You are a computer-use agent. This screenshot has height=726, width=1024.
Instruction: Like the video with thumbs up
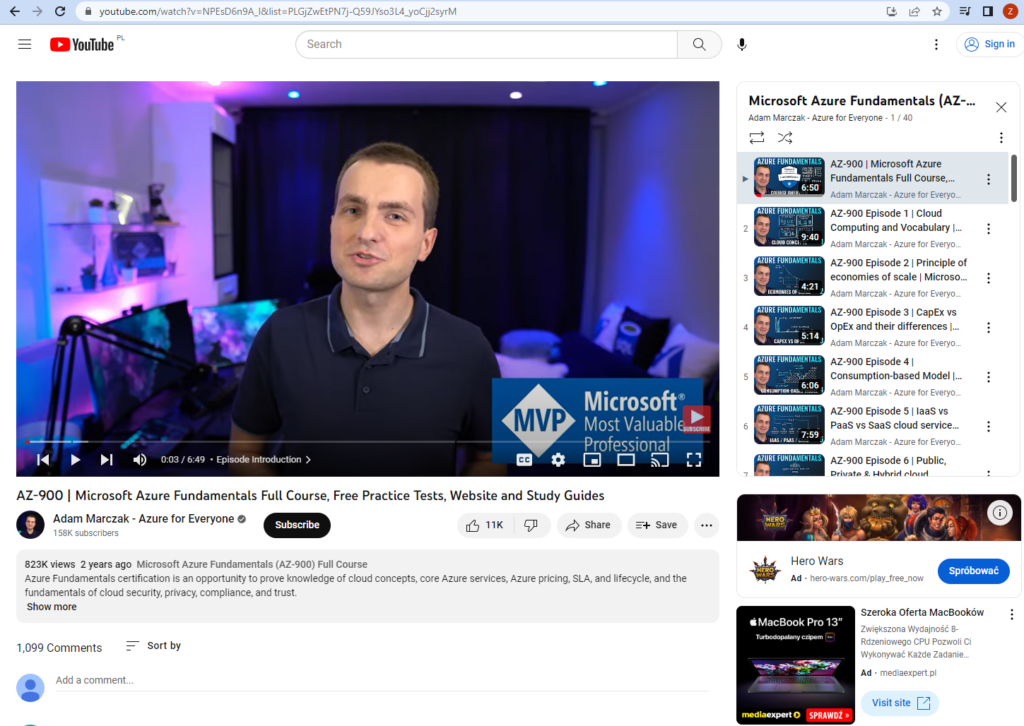[485, 525]
